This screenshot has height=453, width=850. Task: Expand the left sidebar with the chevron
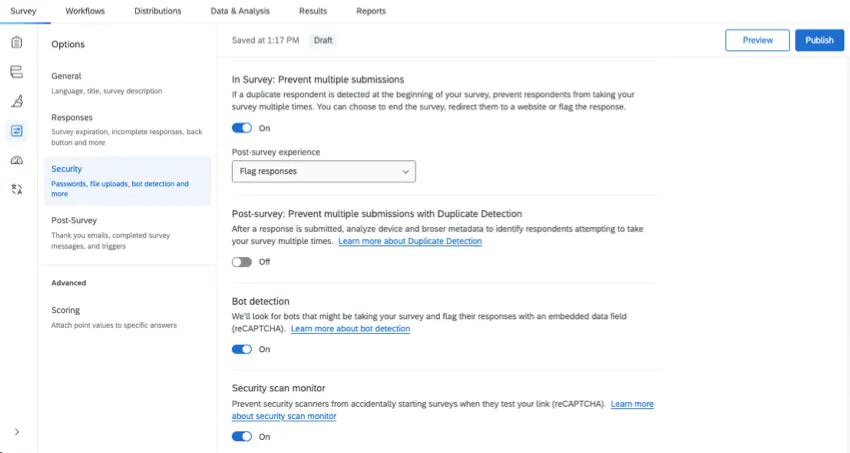pos(16,432)
